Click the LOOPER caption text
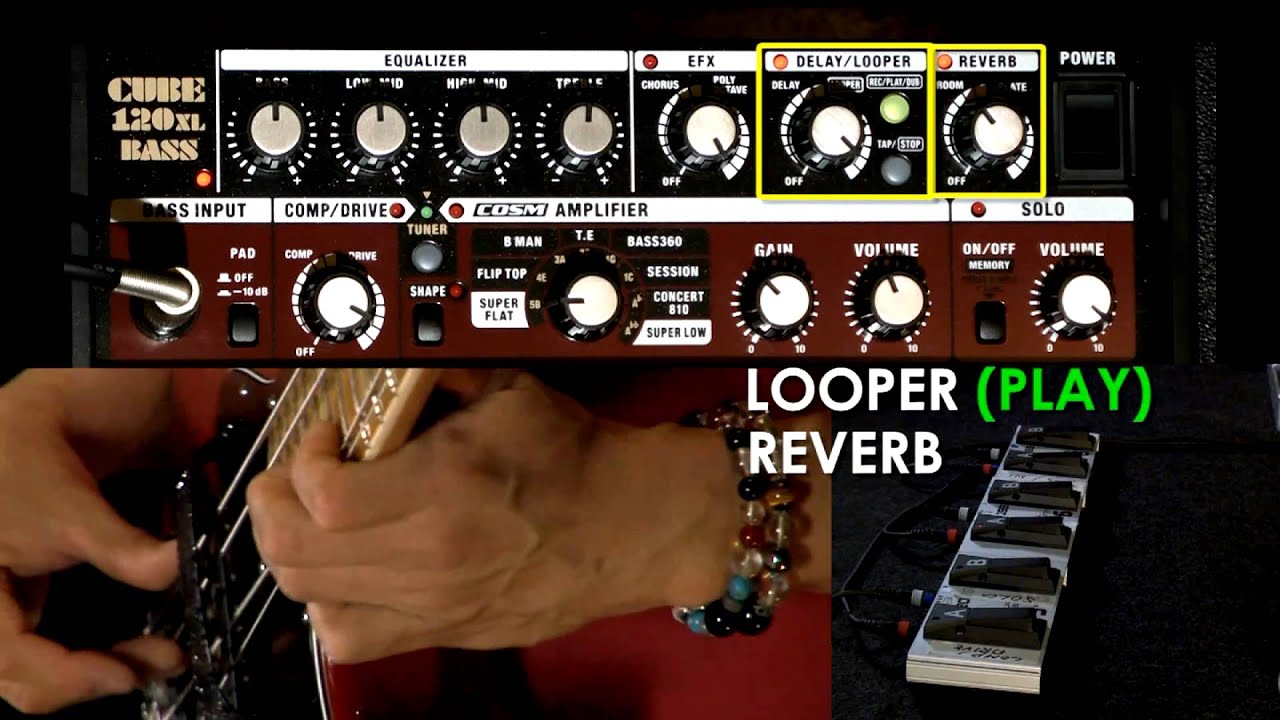 pyautogui.click(x=853, y=393)
